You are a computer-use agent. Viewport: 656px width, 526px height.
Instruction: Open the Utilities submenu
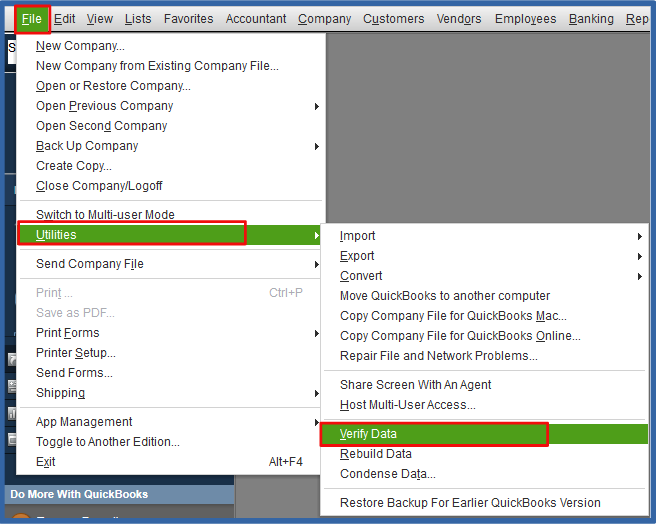coord(169,235)
